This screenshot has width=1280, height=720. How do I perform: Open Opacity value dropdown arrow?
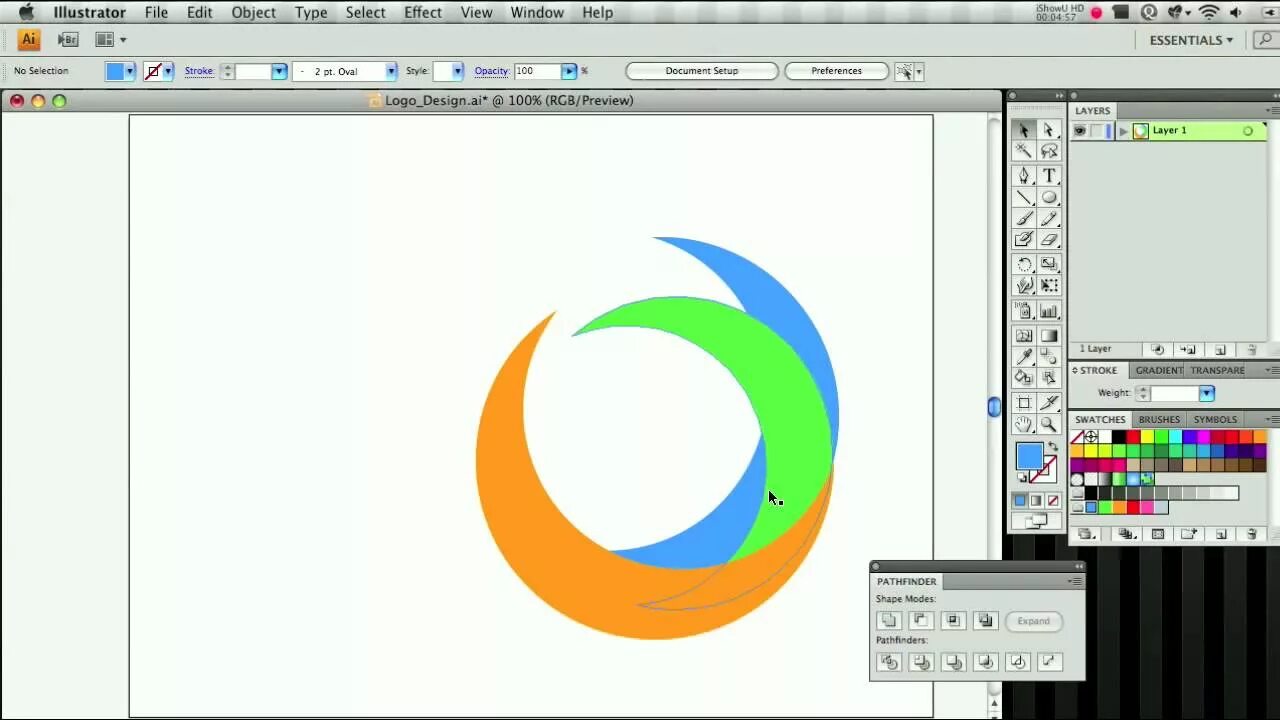(x=569, y=71)
